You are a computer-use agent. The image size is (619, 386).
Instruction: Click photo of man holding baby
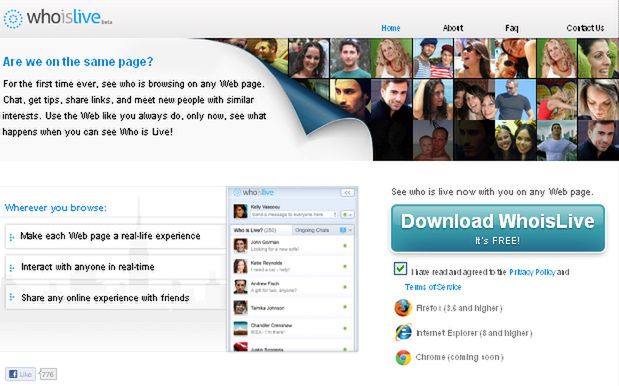coord(433,141)
